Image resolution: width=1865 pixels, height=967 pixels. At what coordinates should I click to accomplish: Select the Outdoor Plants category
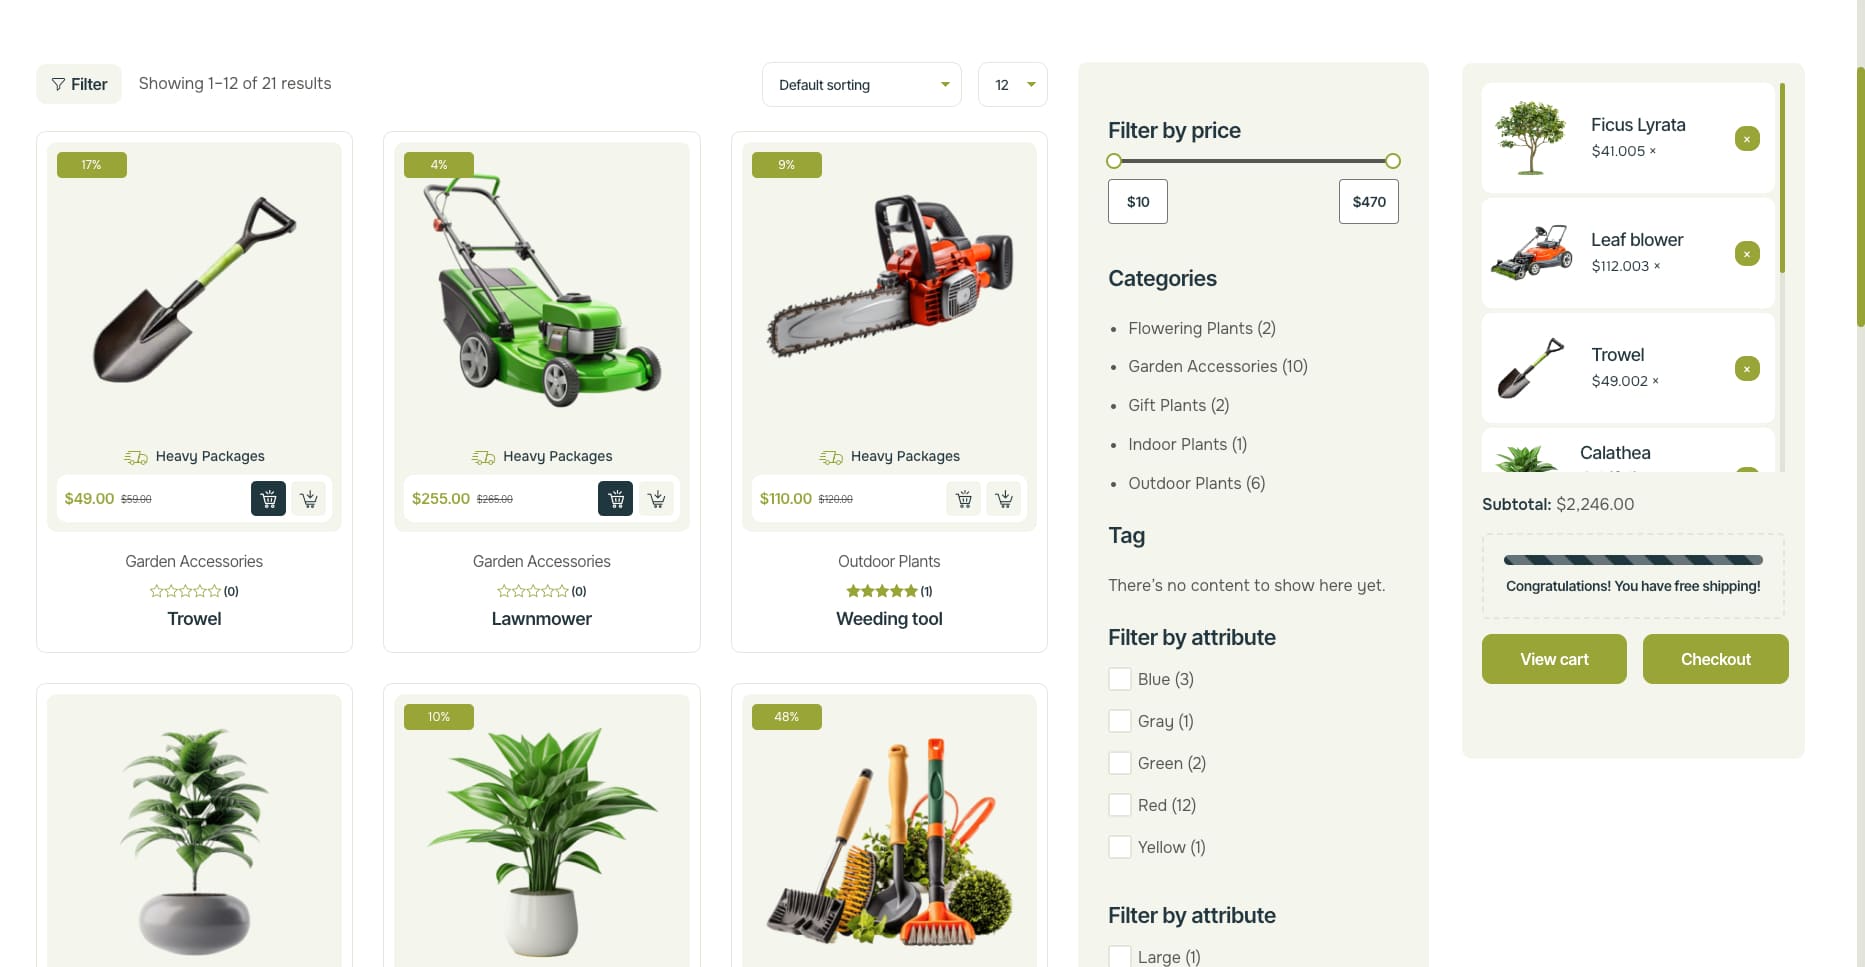[x=1197, y=483]
